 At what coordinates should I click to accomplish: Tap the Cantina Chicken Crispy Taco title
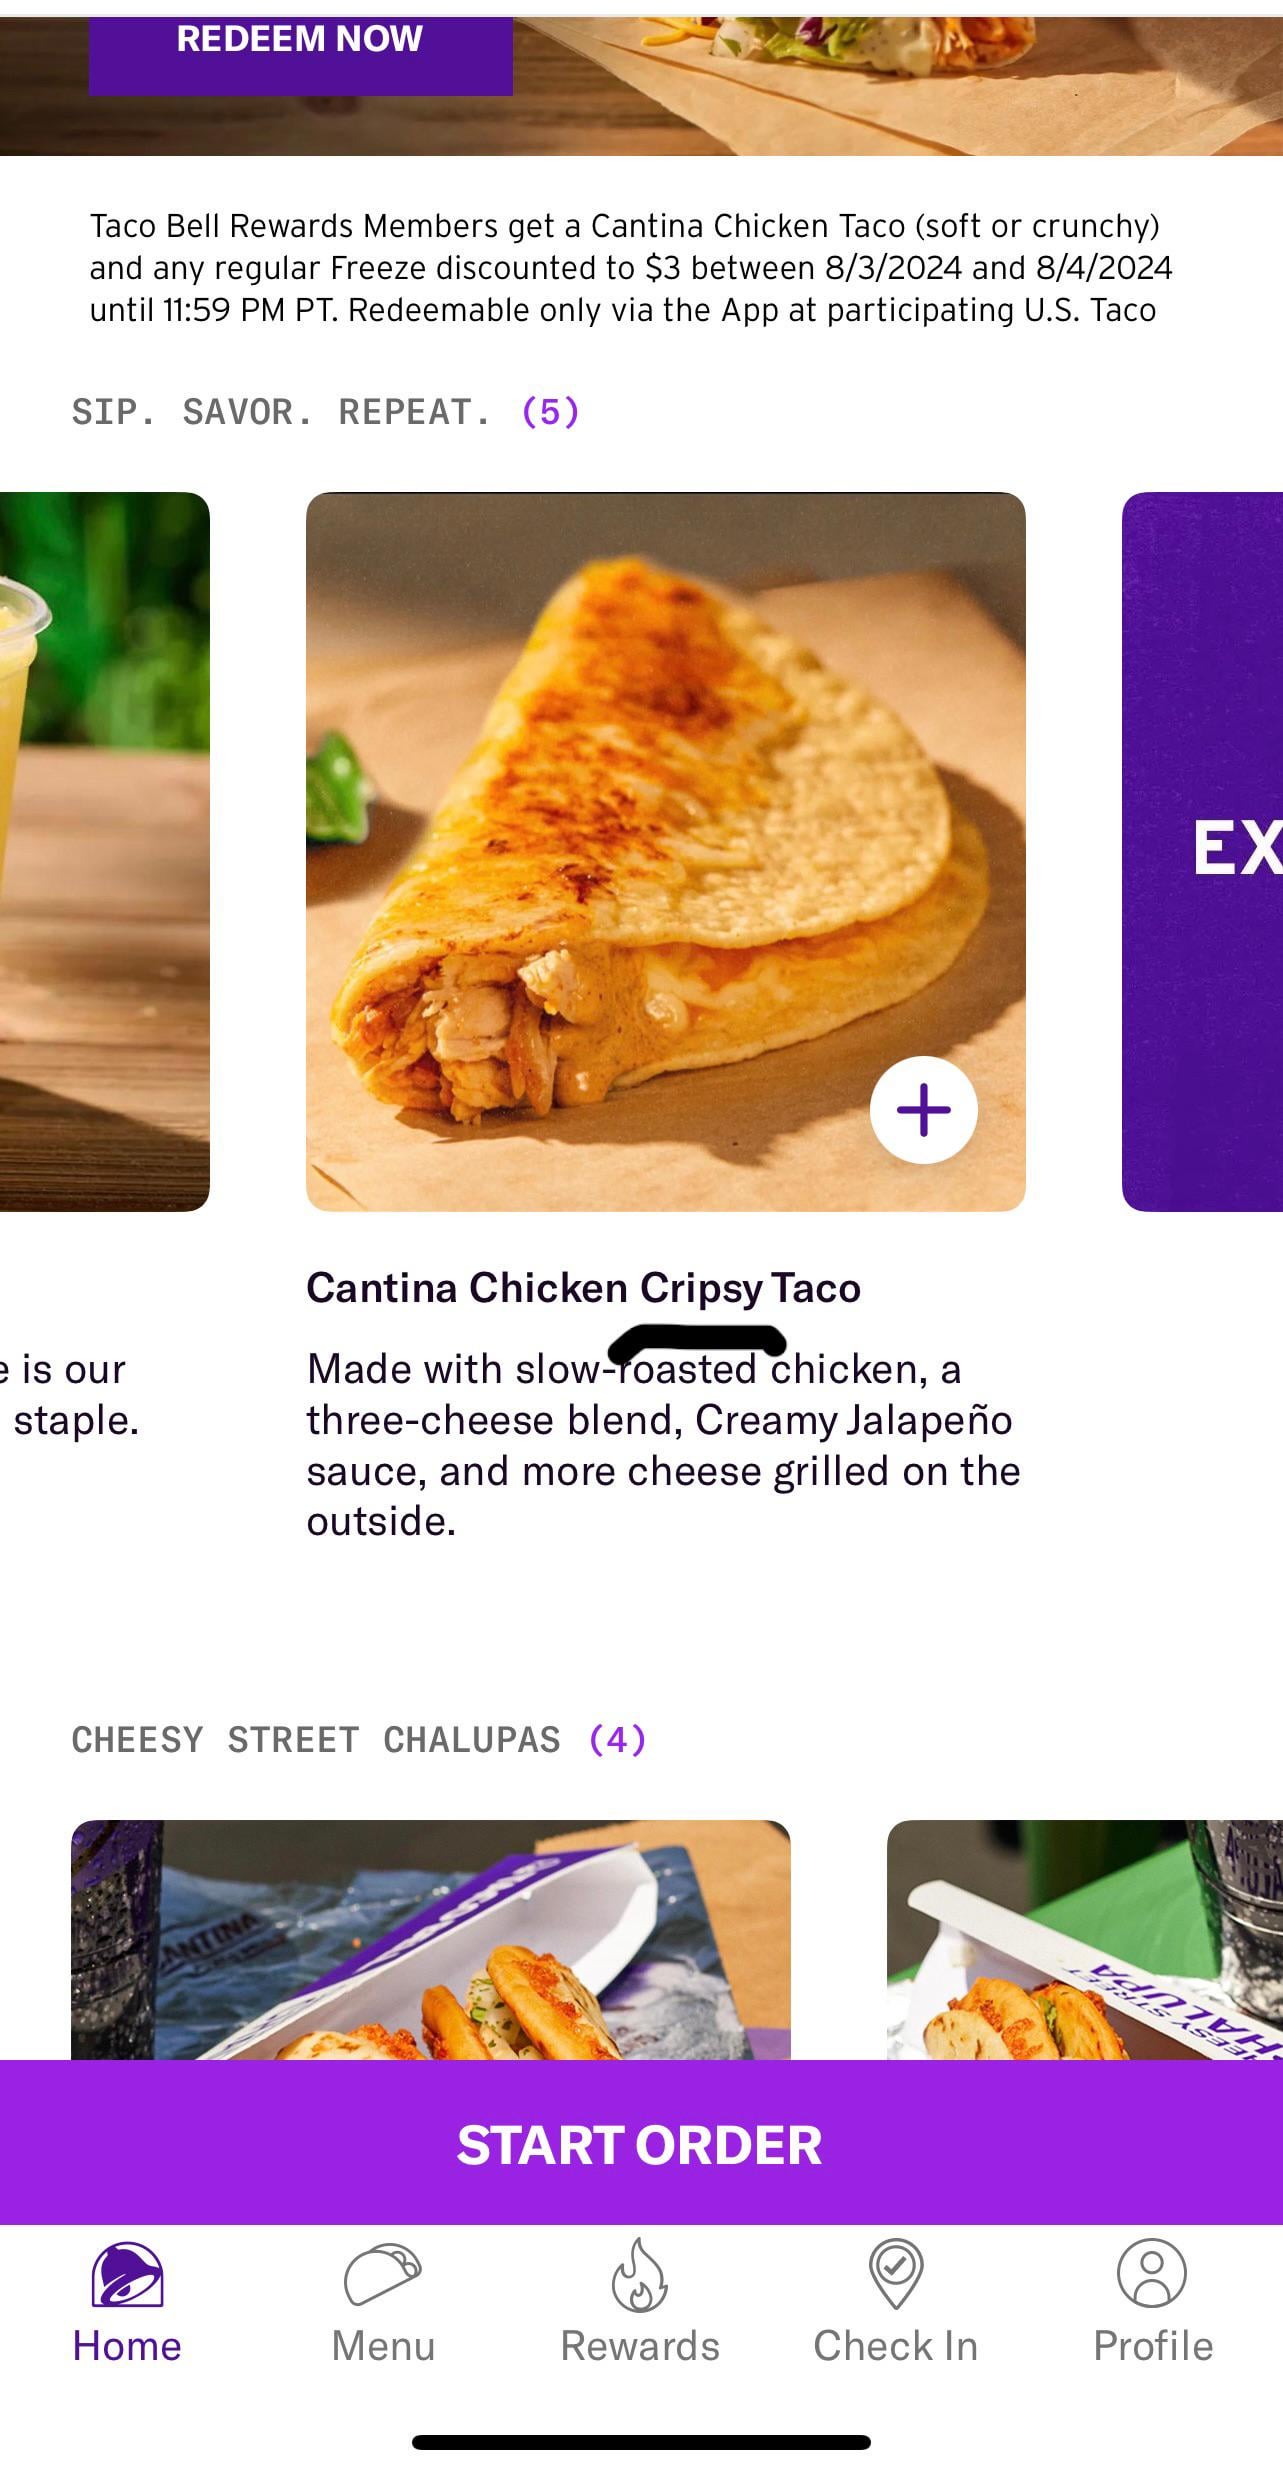click(x=583, y=1288)
